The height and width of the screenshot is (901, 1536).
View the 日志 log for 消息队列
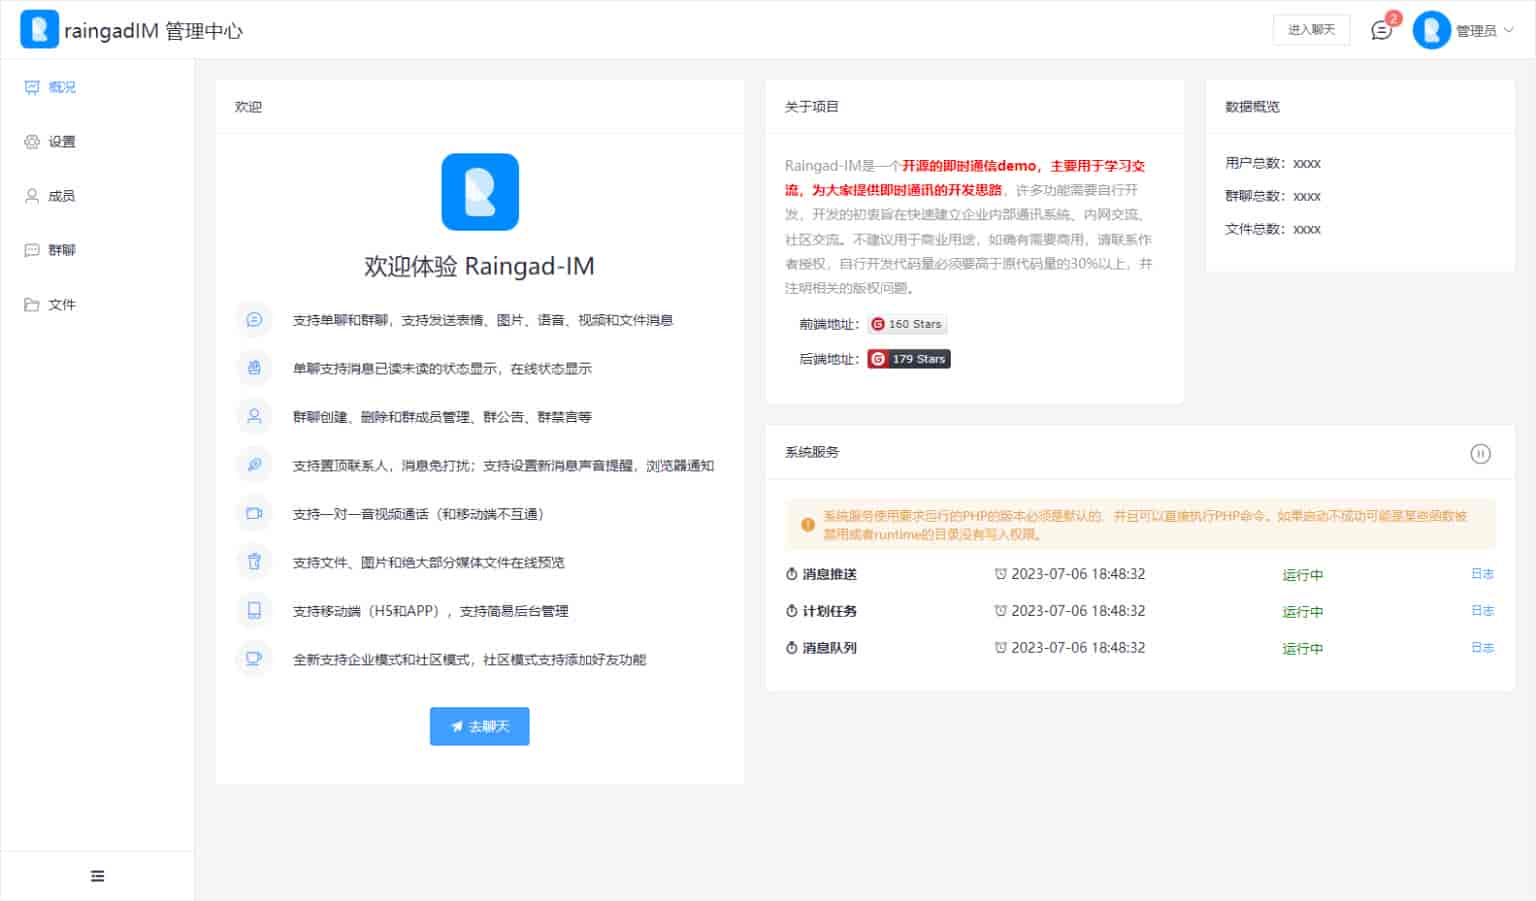click(x=1482, y=648)
